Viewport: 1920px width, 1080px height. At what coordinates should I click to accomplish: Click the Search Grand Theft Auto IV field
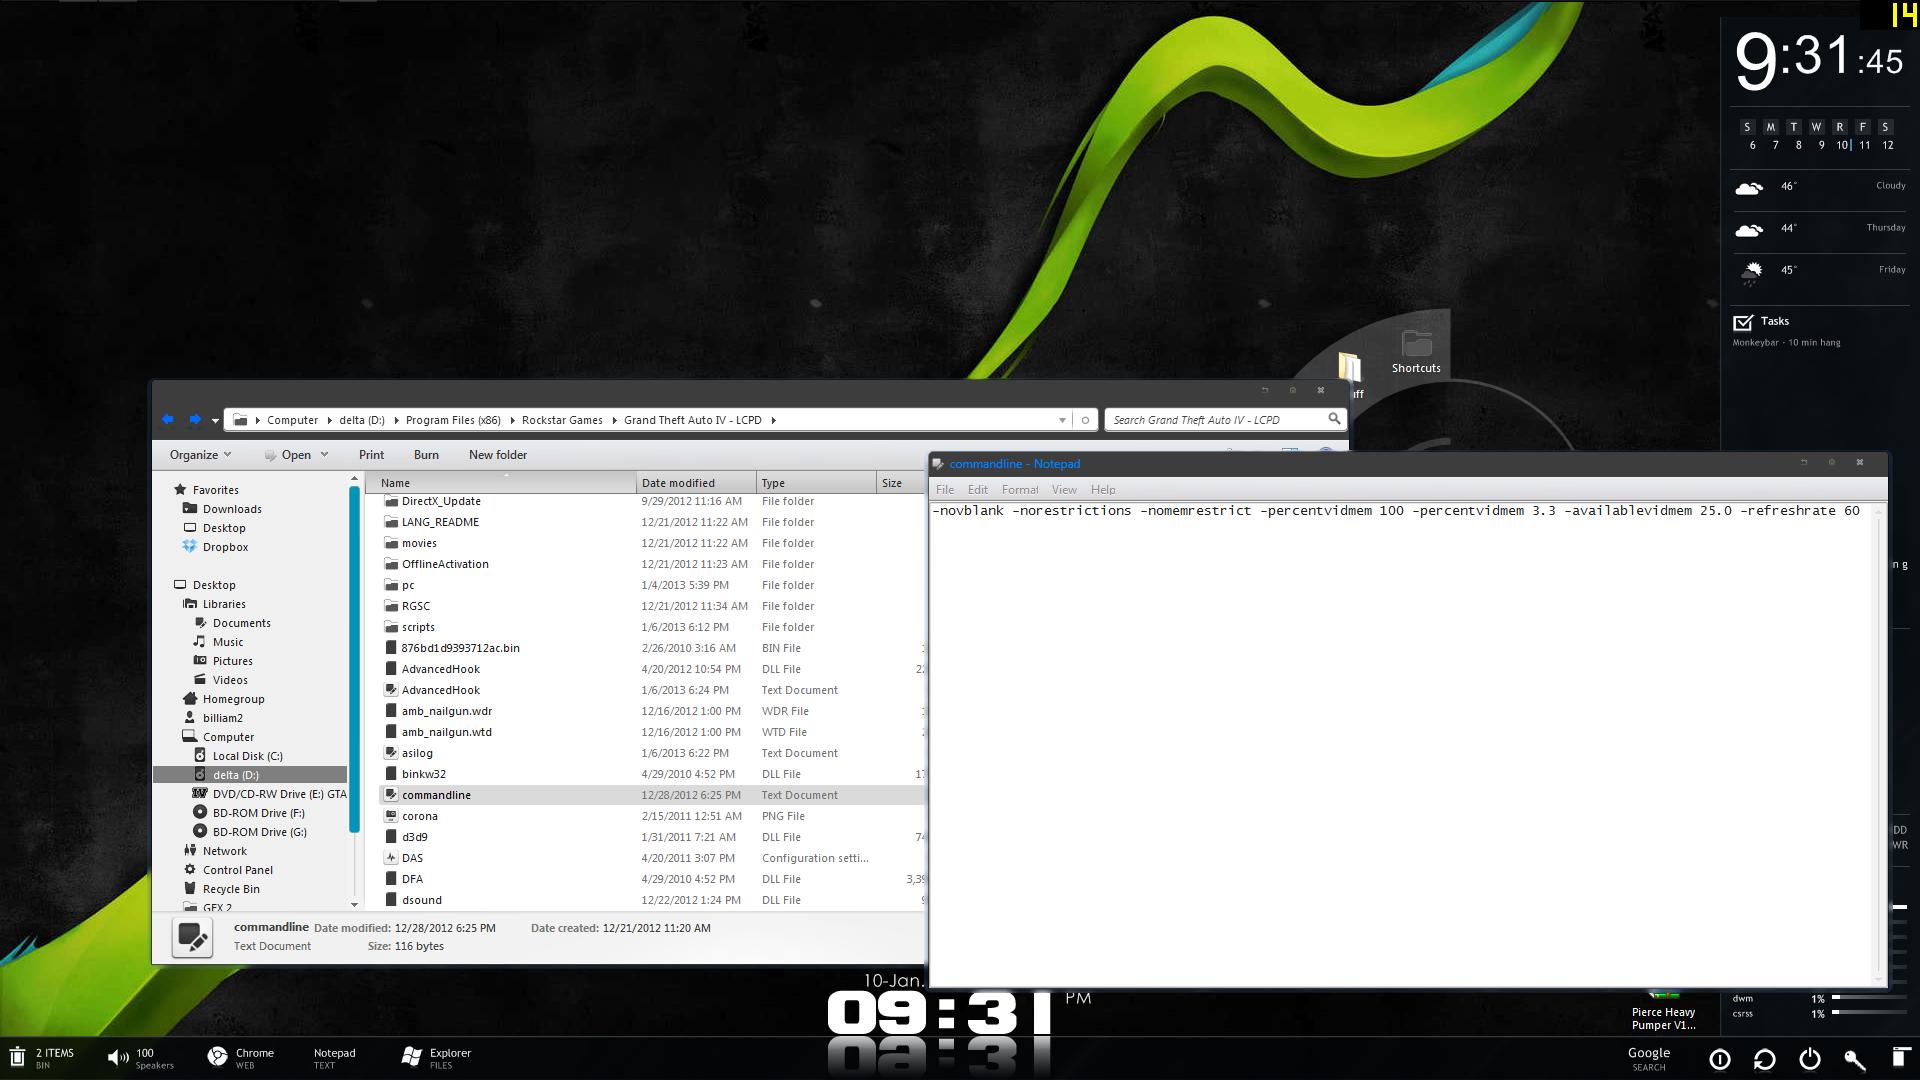tap(1215, 420)
